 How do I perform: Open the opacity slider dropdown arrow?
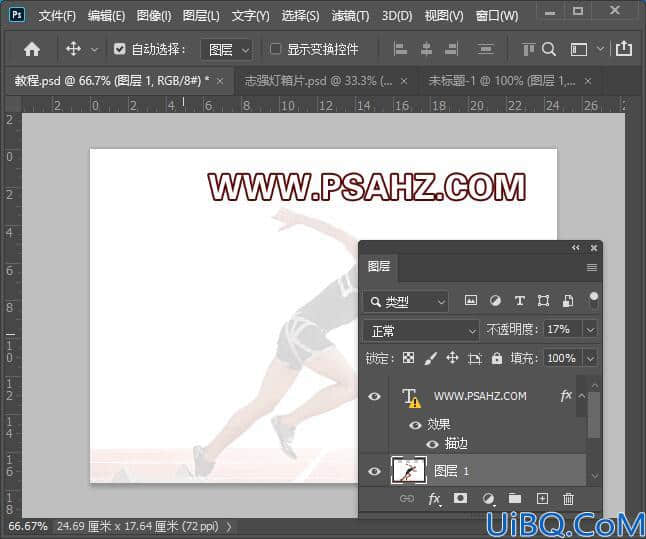[x=590, y=330]
